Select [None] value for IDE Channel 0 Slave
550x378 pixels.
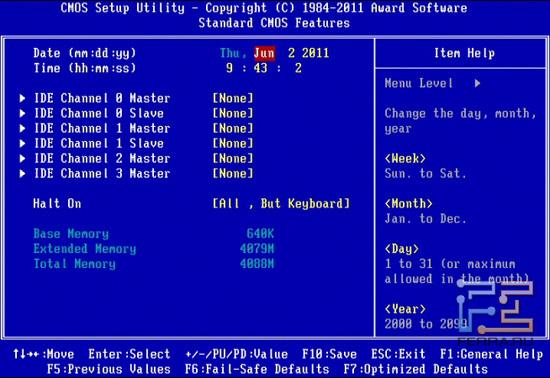233,113
